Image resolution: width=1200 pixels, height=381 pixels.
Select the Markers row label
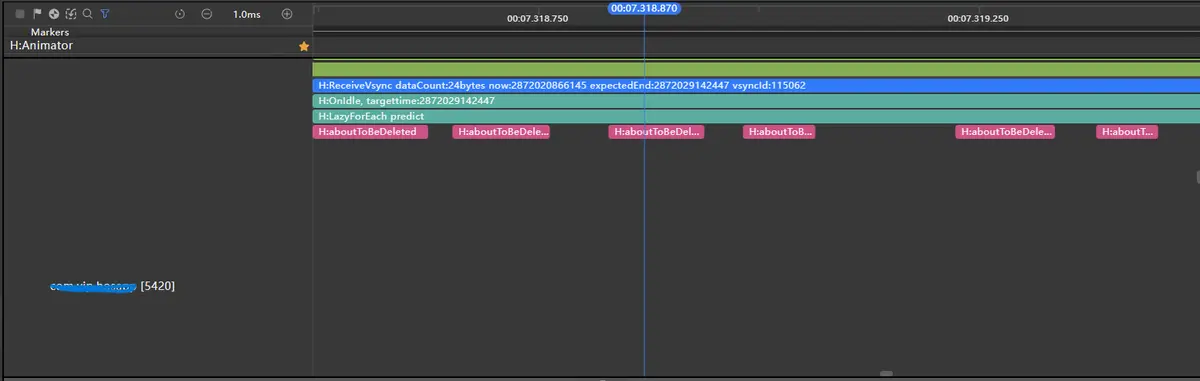[49, 32]
